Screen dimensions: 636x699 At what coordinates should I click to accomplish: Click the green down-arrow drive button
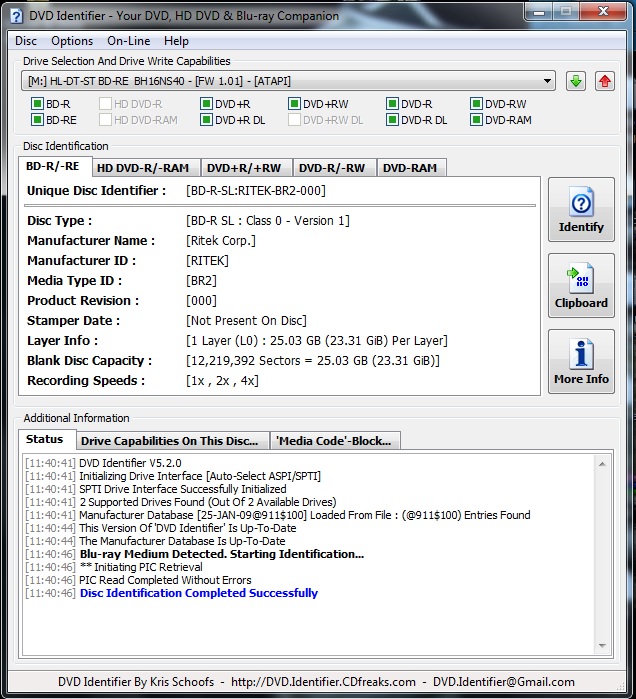[576, 81]
